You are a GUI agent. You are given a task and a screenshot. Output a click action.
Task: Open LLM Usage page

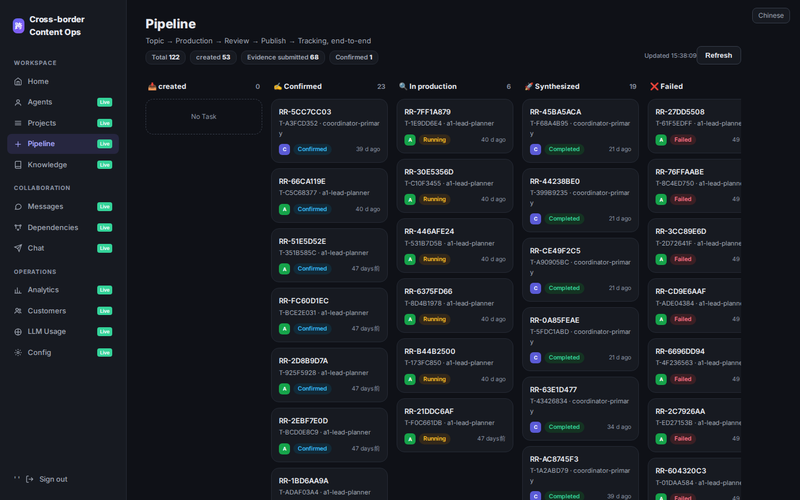[x=63, y=332]
